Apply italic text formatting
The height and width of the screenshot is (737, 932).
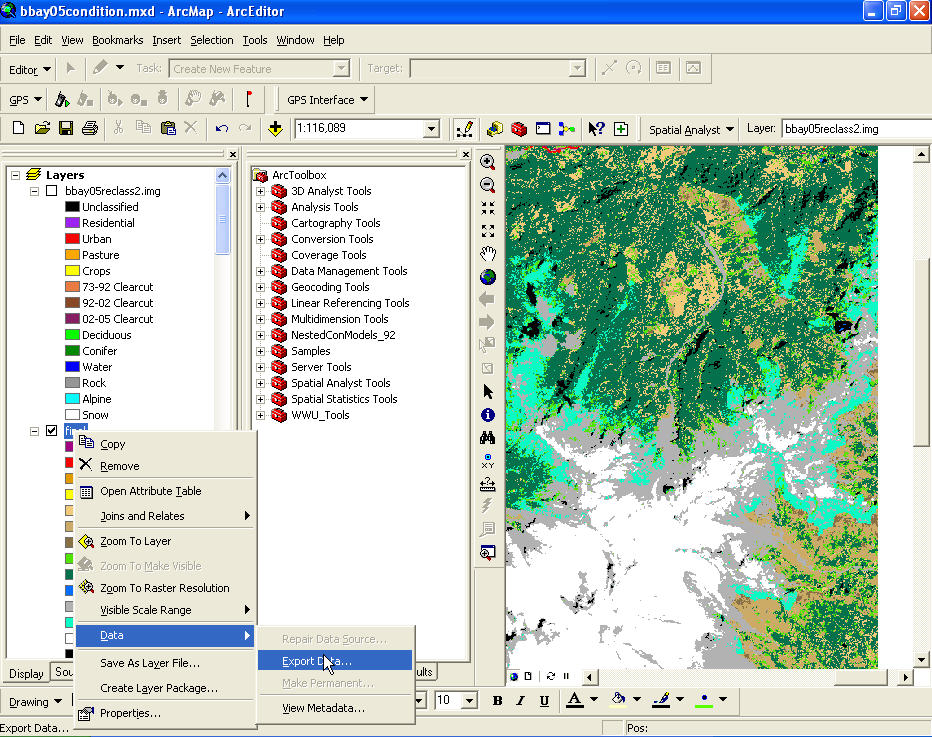coord(521,701)
